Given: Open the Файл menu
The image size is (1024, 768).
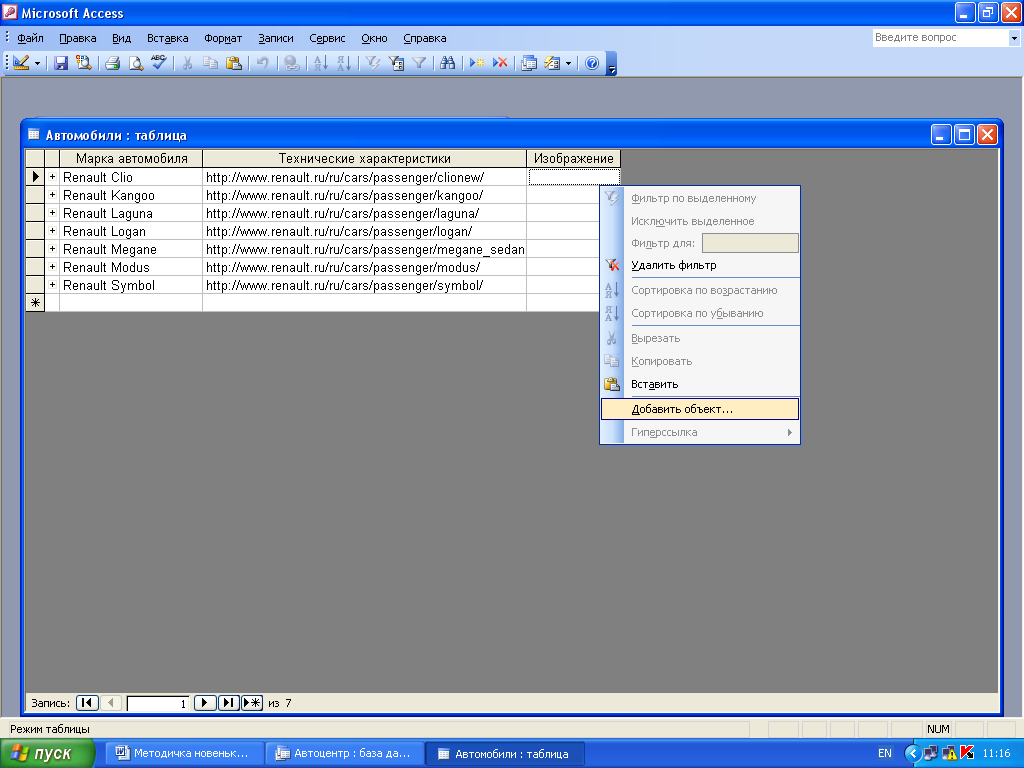Looking at the screenshot, I should click(x=30, y=38).
